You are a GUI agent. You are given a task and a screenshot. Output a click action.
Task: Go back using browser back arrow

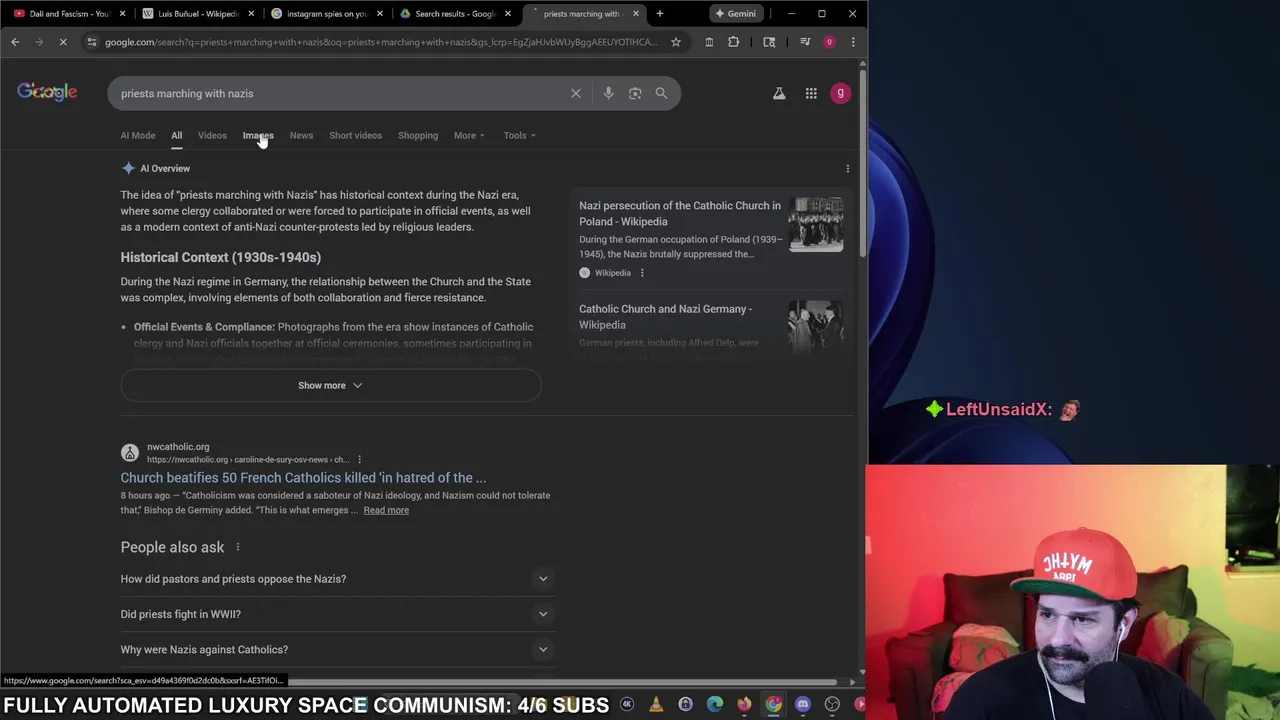click(15, 42)
